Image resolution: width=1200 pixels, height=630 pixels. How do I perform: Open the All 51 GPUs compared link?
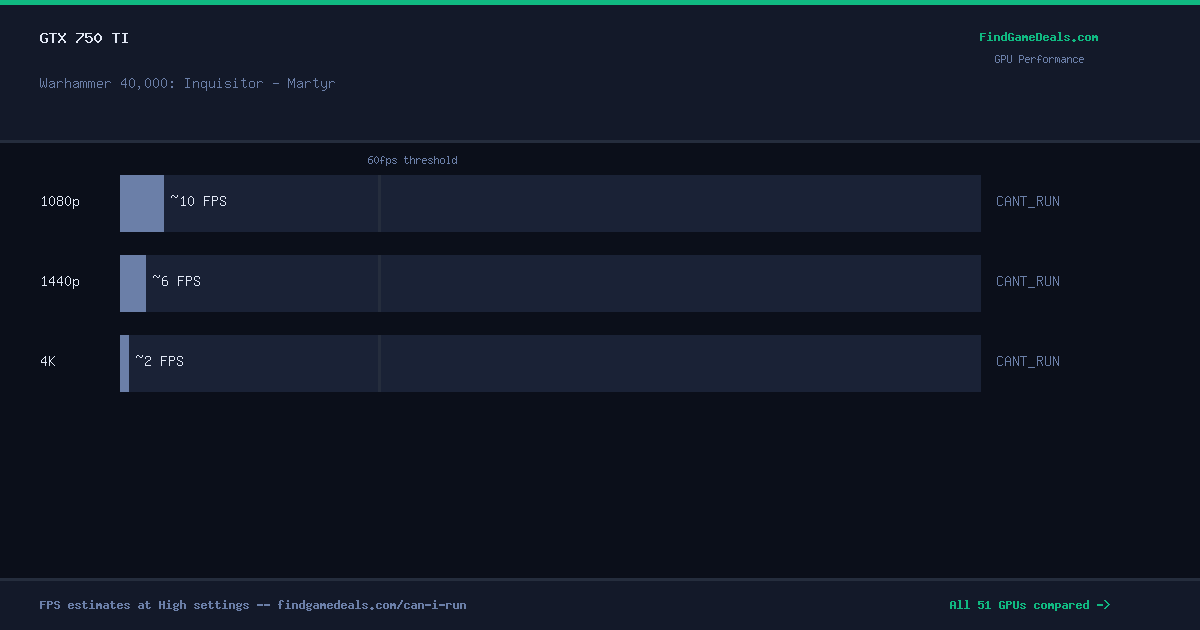click(x=1029, y=605)
